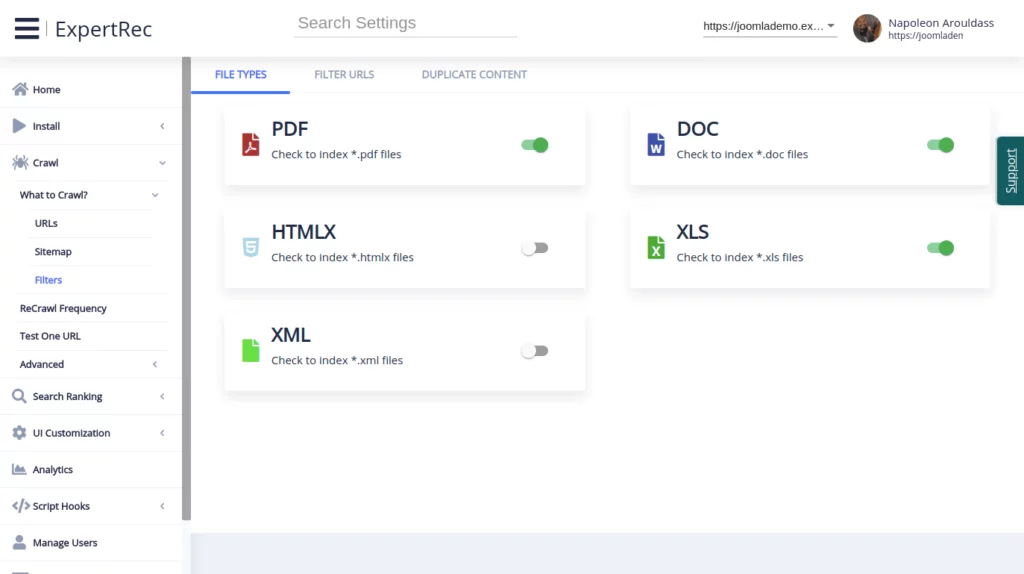Click the Search Ranking magnifier icon

[x=19, y=396]
